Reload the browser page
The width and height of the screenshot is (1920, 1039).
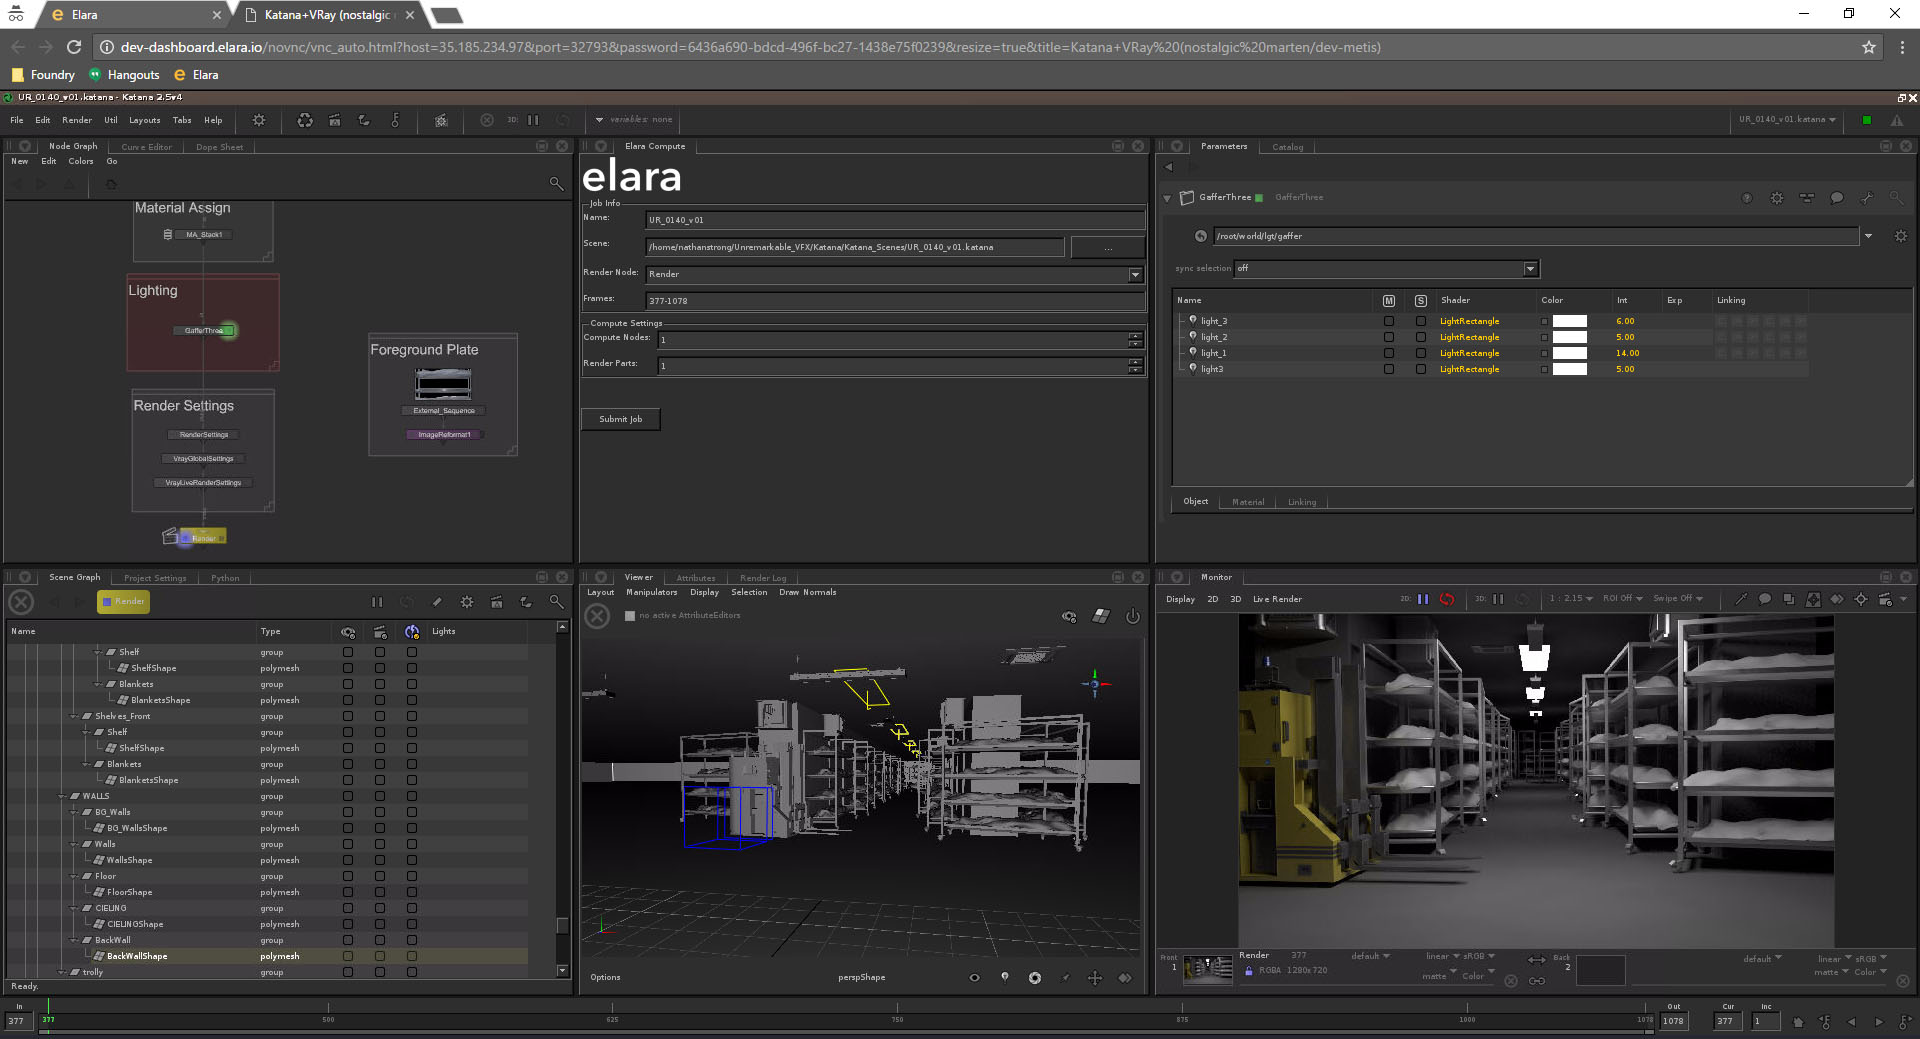click(73, 47)
